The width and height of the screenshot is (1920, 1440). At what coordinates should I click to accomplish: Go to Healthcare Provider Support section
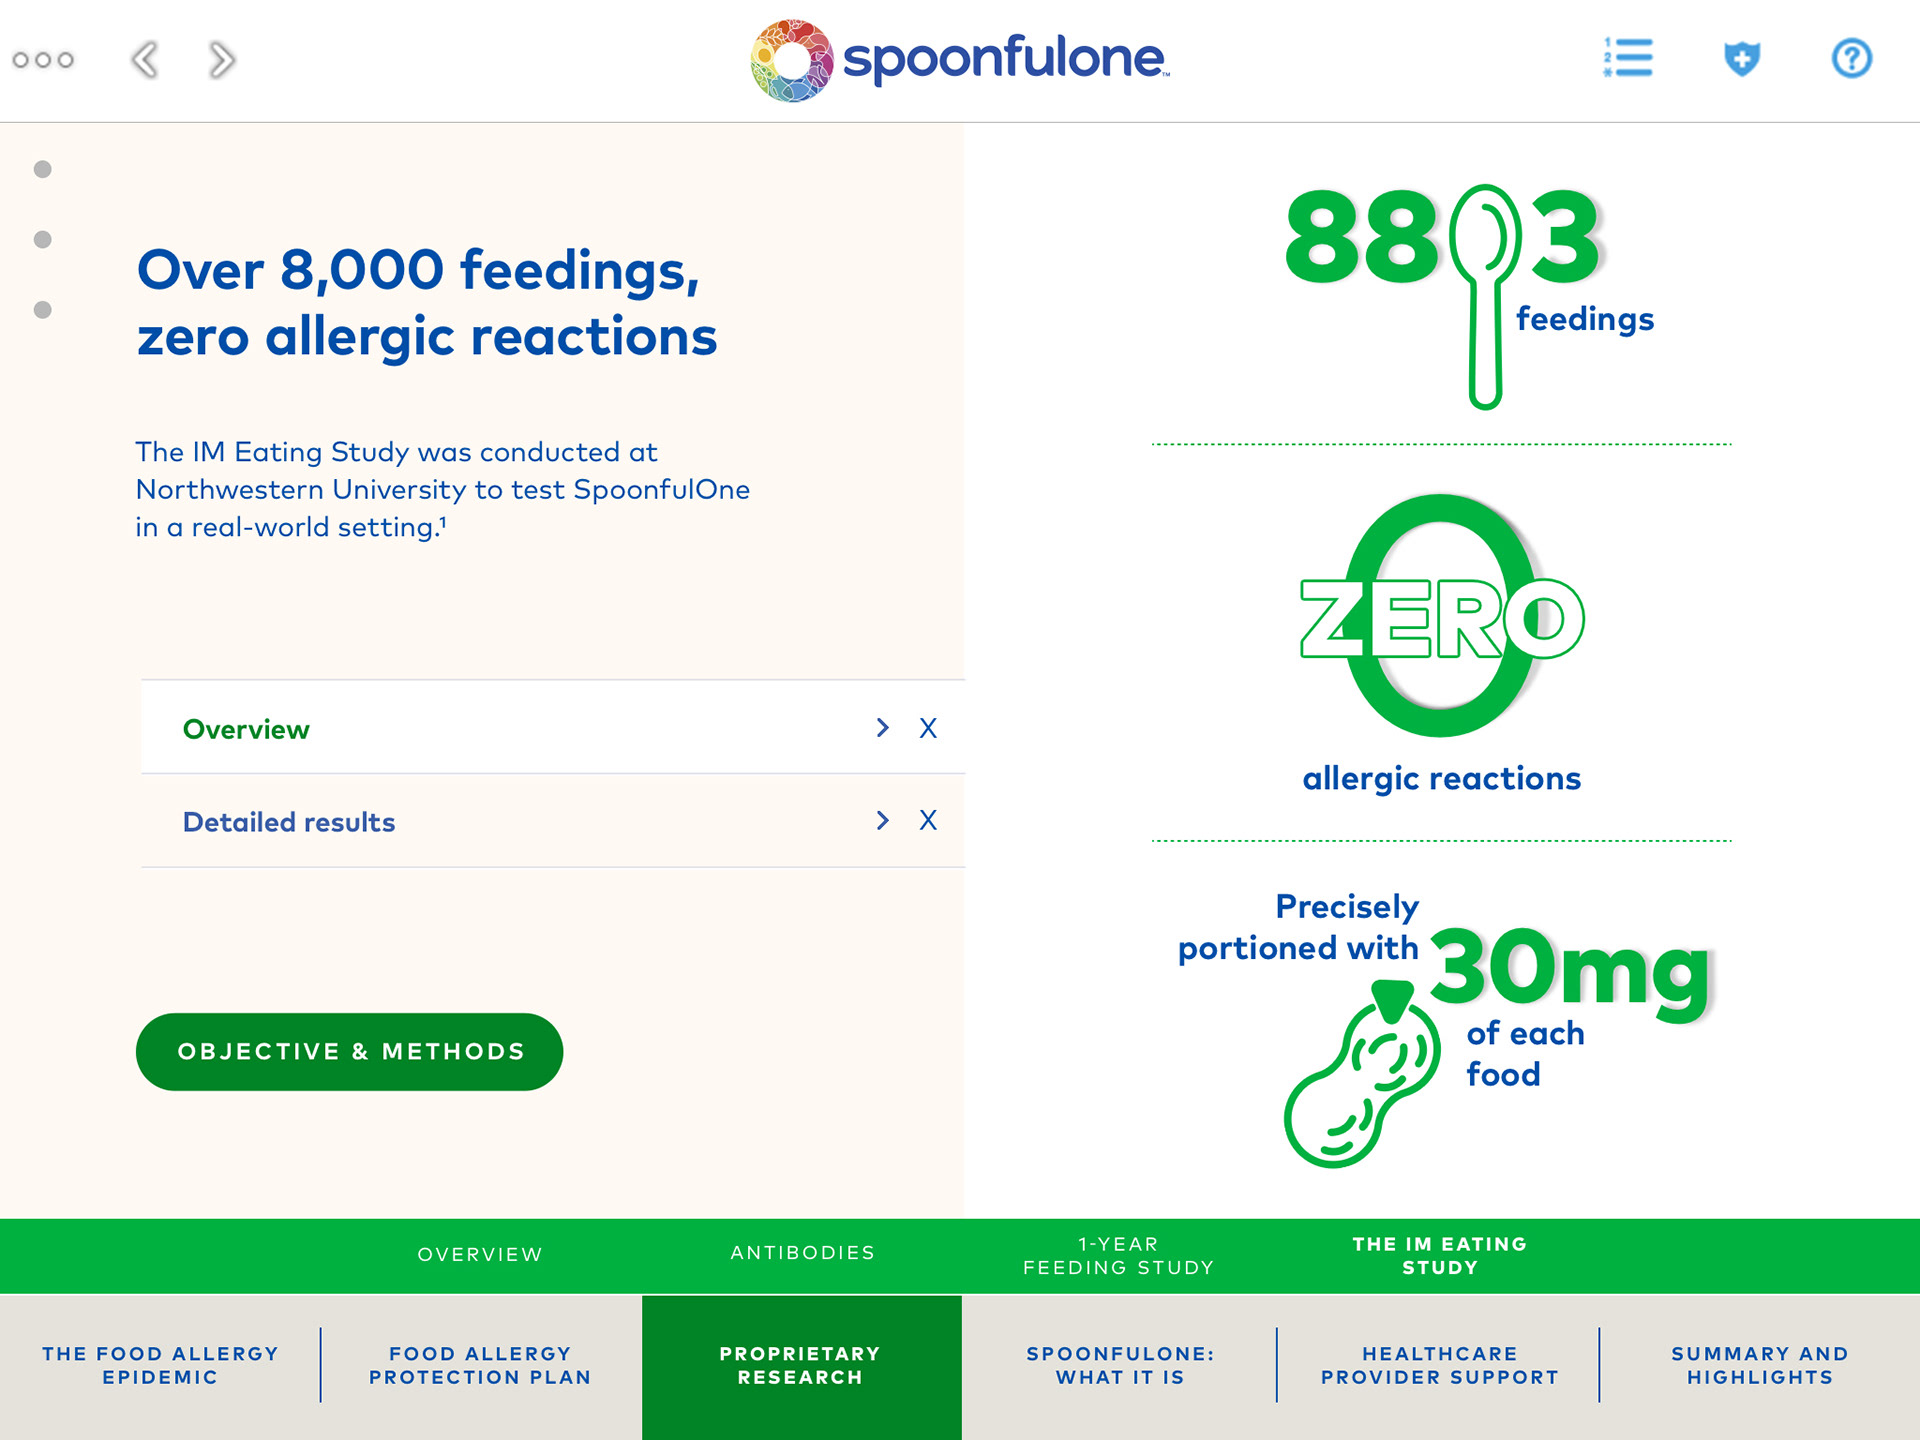(x=1439, y=1365)
